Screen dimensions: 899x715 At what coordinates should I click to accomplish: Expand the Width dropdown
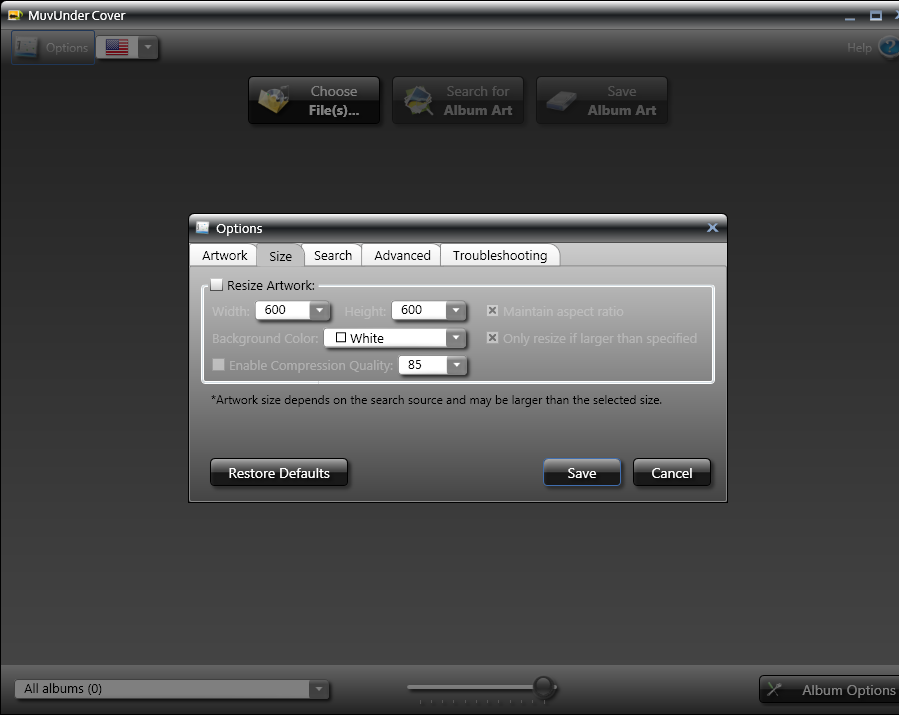pyautogui.click(x=319, y=310)
